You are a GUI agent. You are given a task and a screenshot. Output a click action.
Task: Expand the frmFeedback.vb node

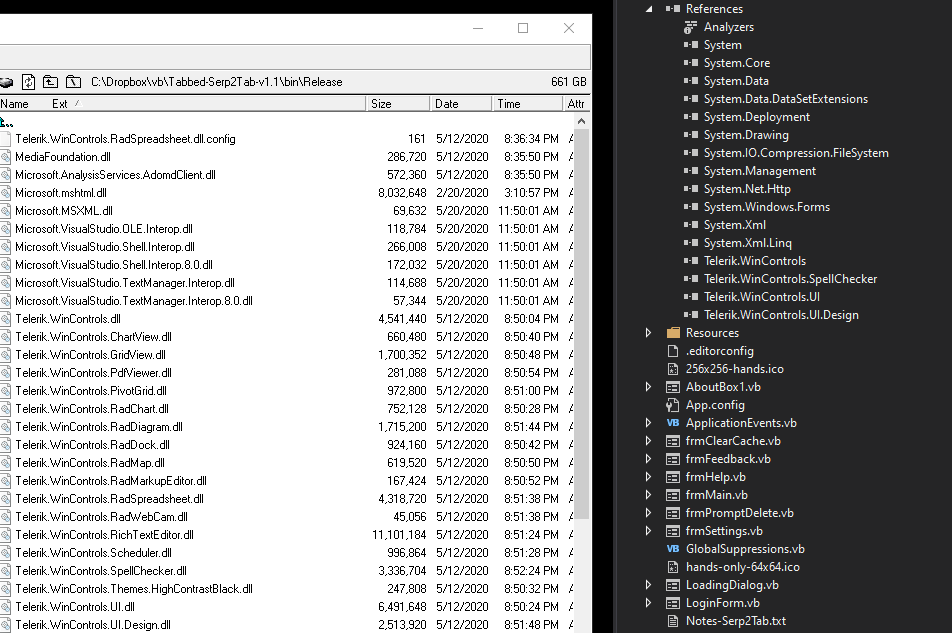point(648,459)
